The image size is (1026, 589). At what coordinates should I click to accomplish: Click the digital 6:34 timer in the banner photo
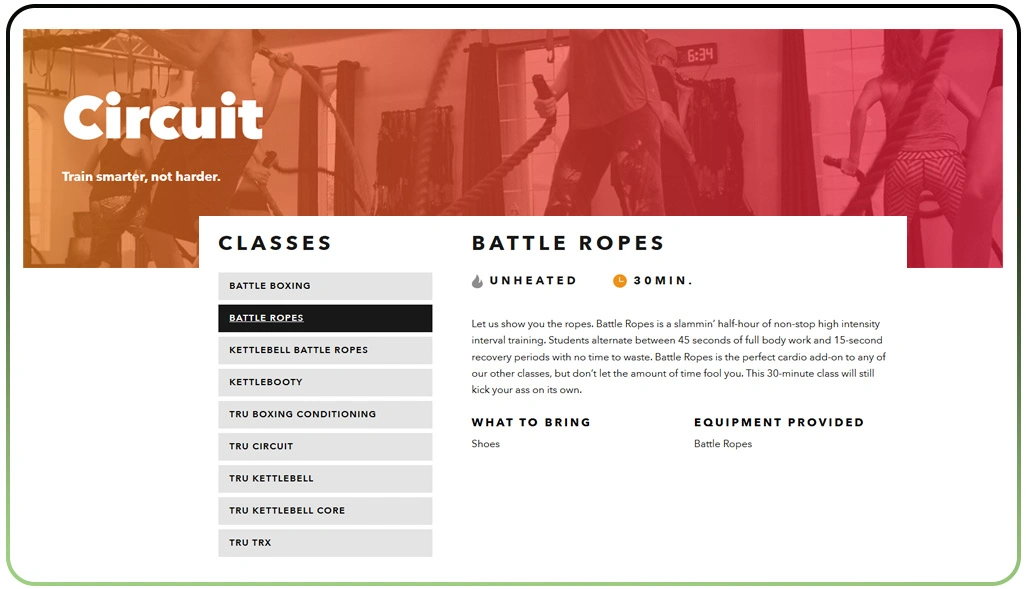coord(696,55)
